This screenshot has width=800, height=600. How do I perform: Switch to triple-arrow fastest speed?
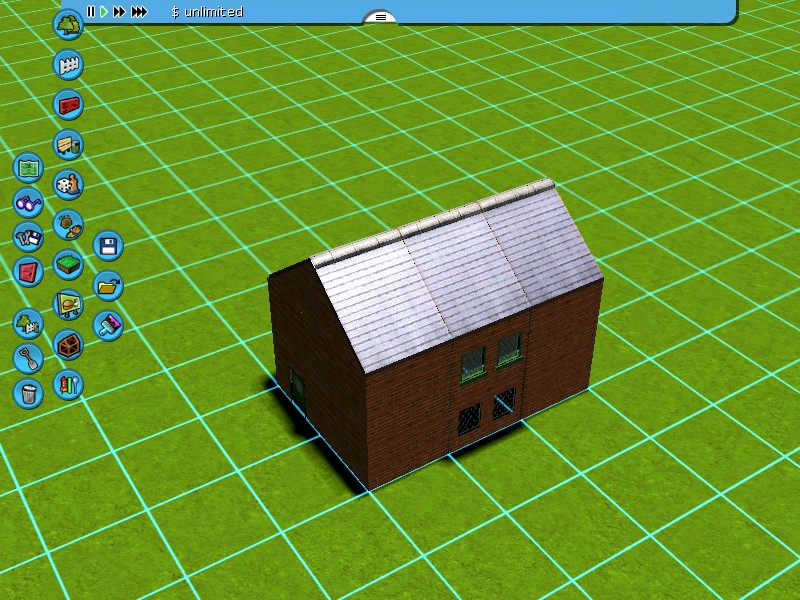point(140,12)
